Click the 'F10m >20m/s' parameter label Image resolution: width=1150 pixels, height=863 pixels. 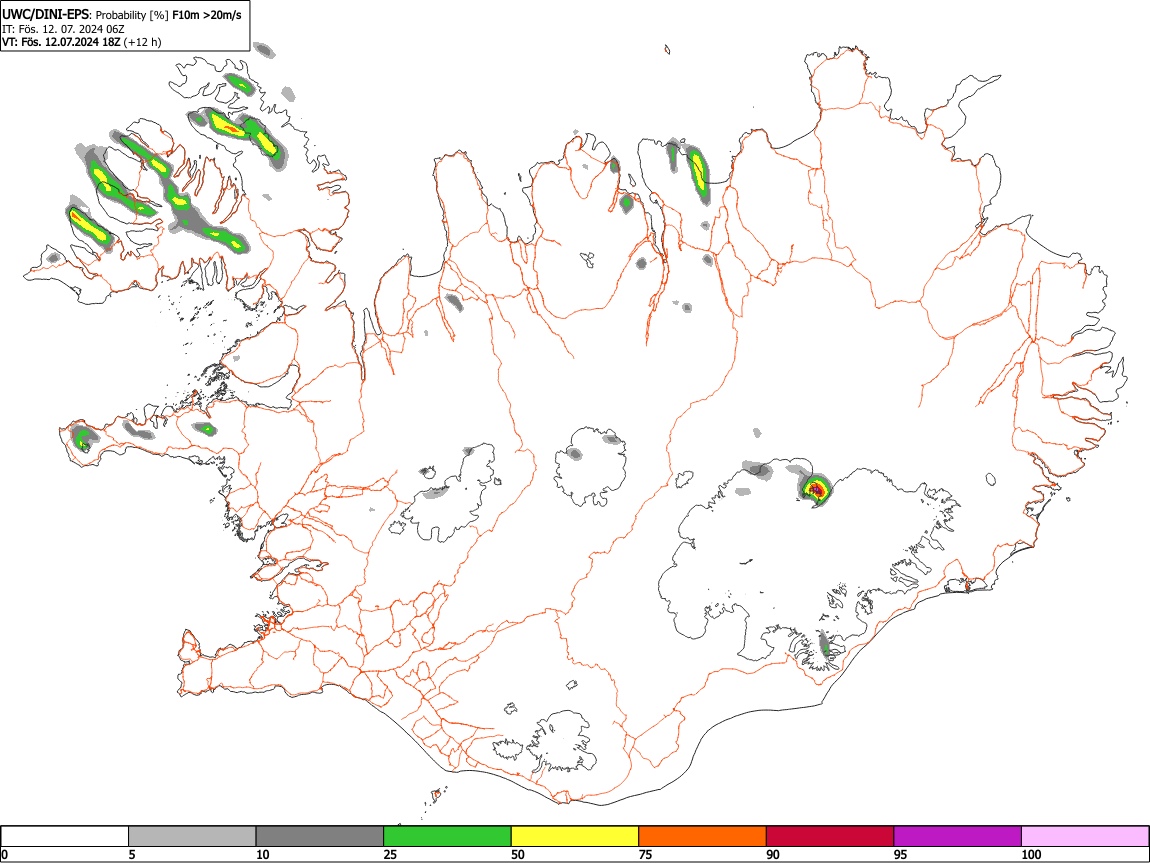206,15
